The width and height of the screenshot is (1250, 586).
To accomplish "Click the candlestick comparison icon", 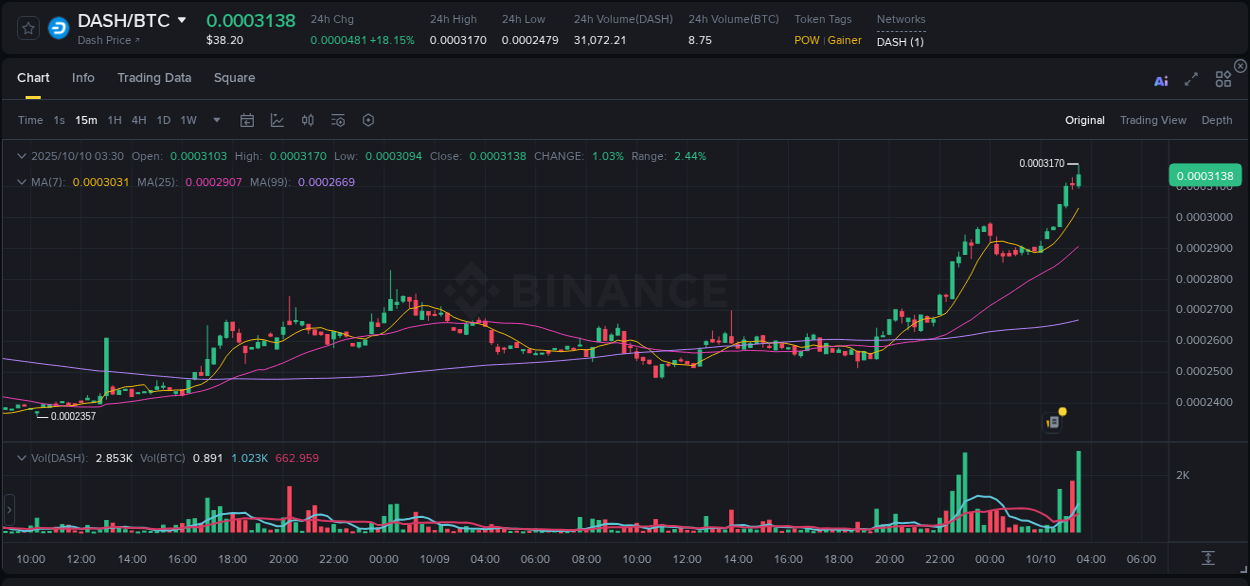I will point(307,120).
